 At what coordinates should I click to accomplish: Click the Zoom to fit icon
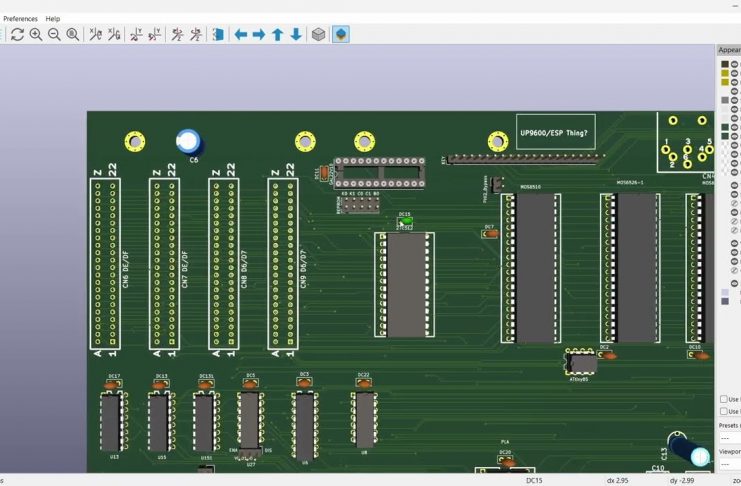coord(73,34)
